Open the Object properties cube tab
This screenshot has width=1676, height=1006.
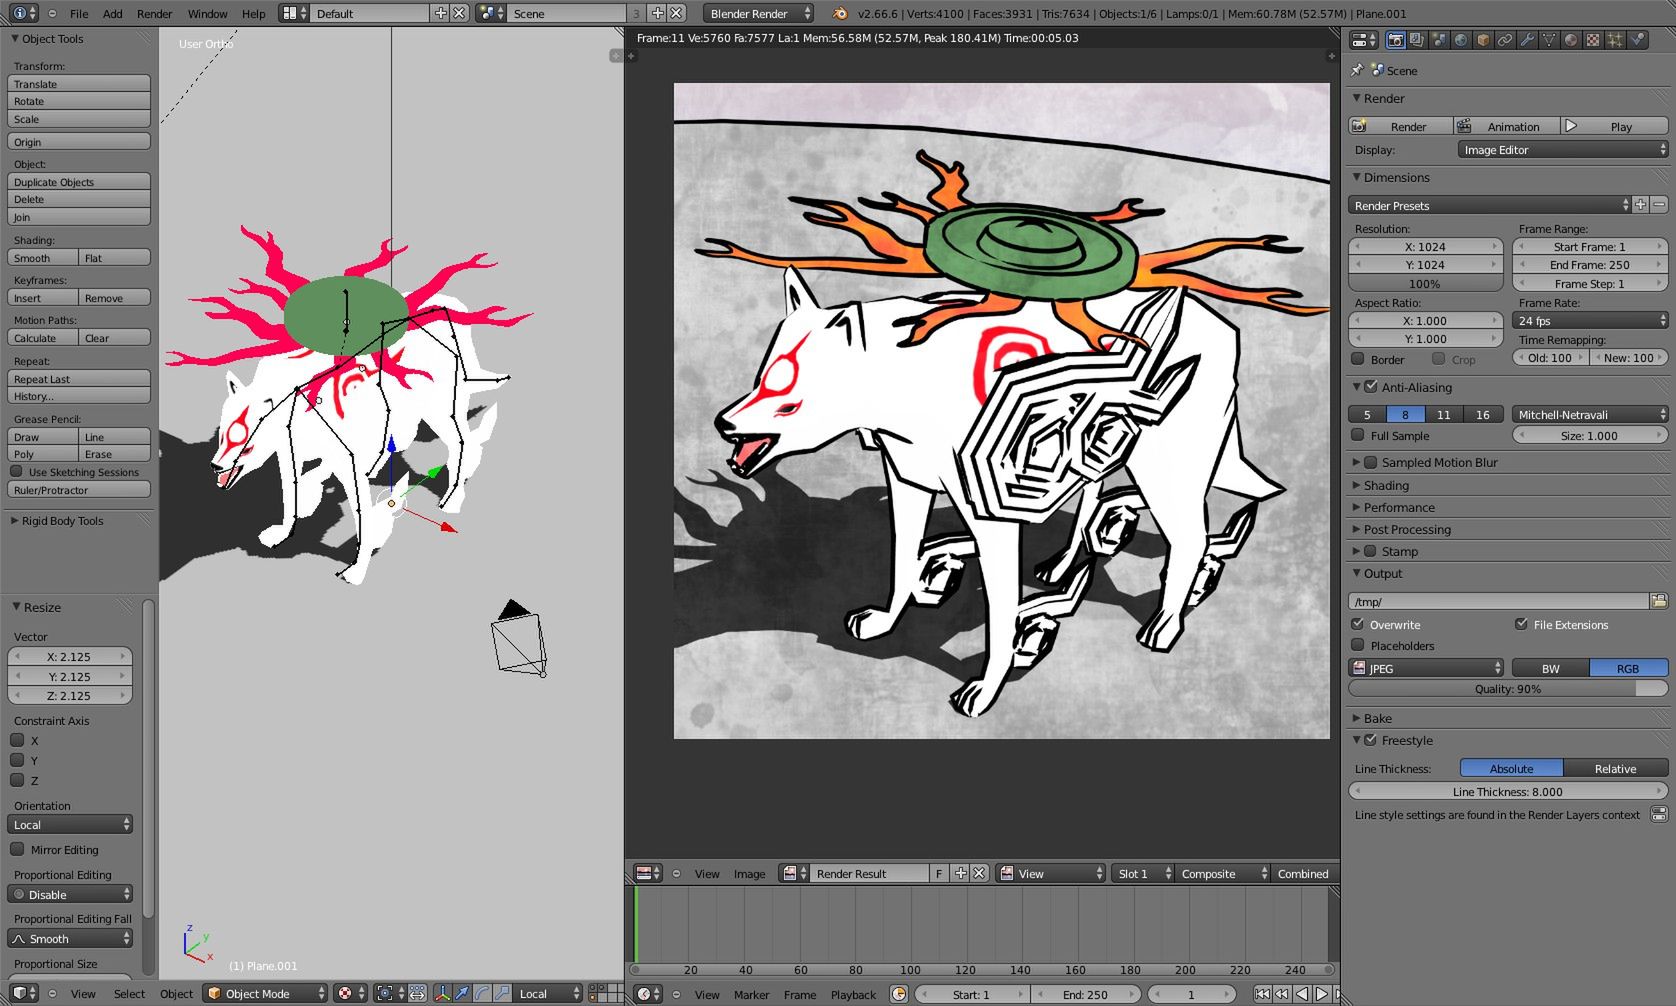[x=1483, y=40]
